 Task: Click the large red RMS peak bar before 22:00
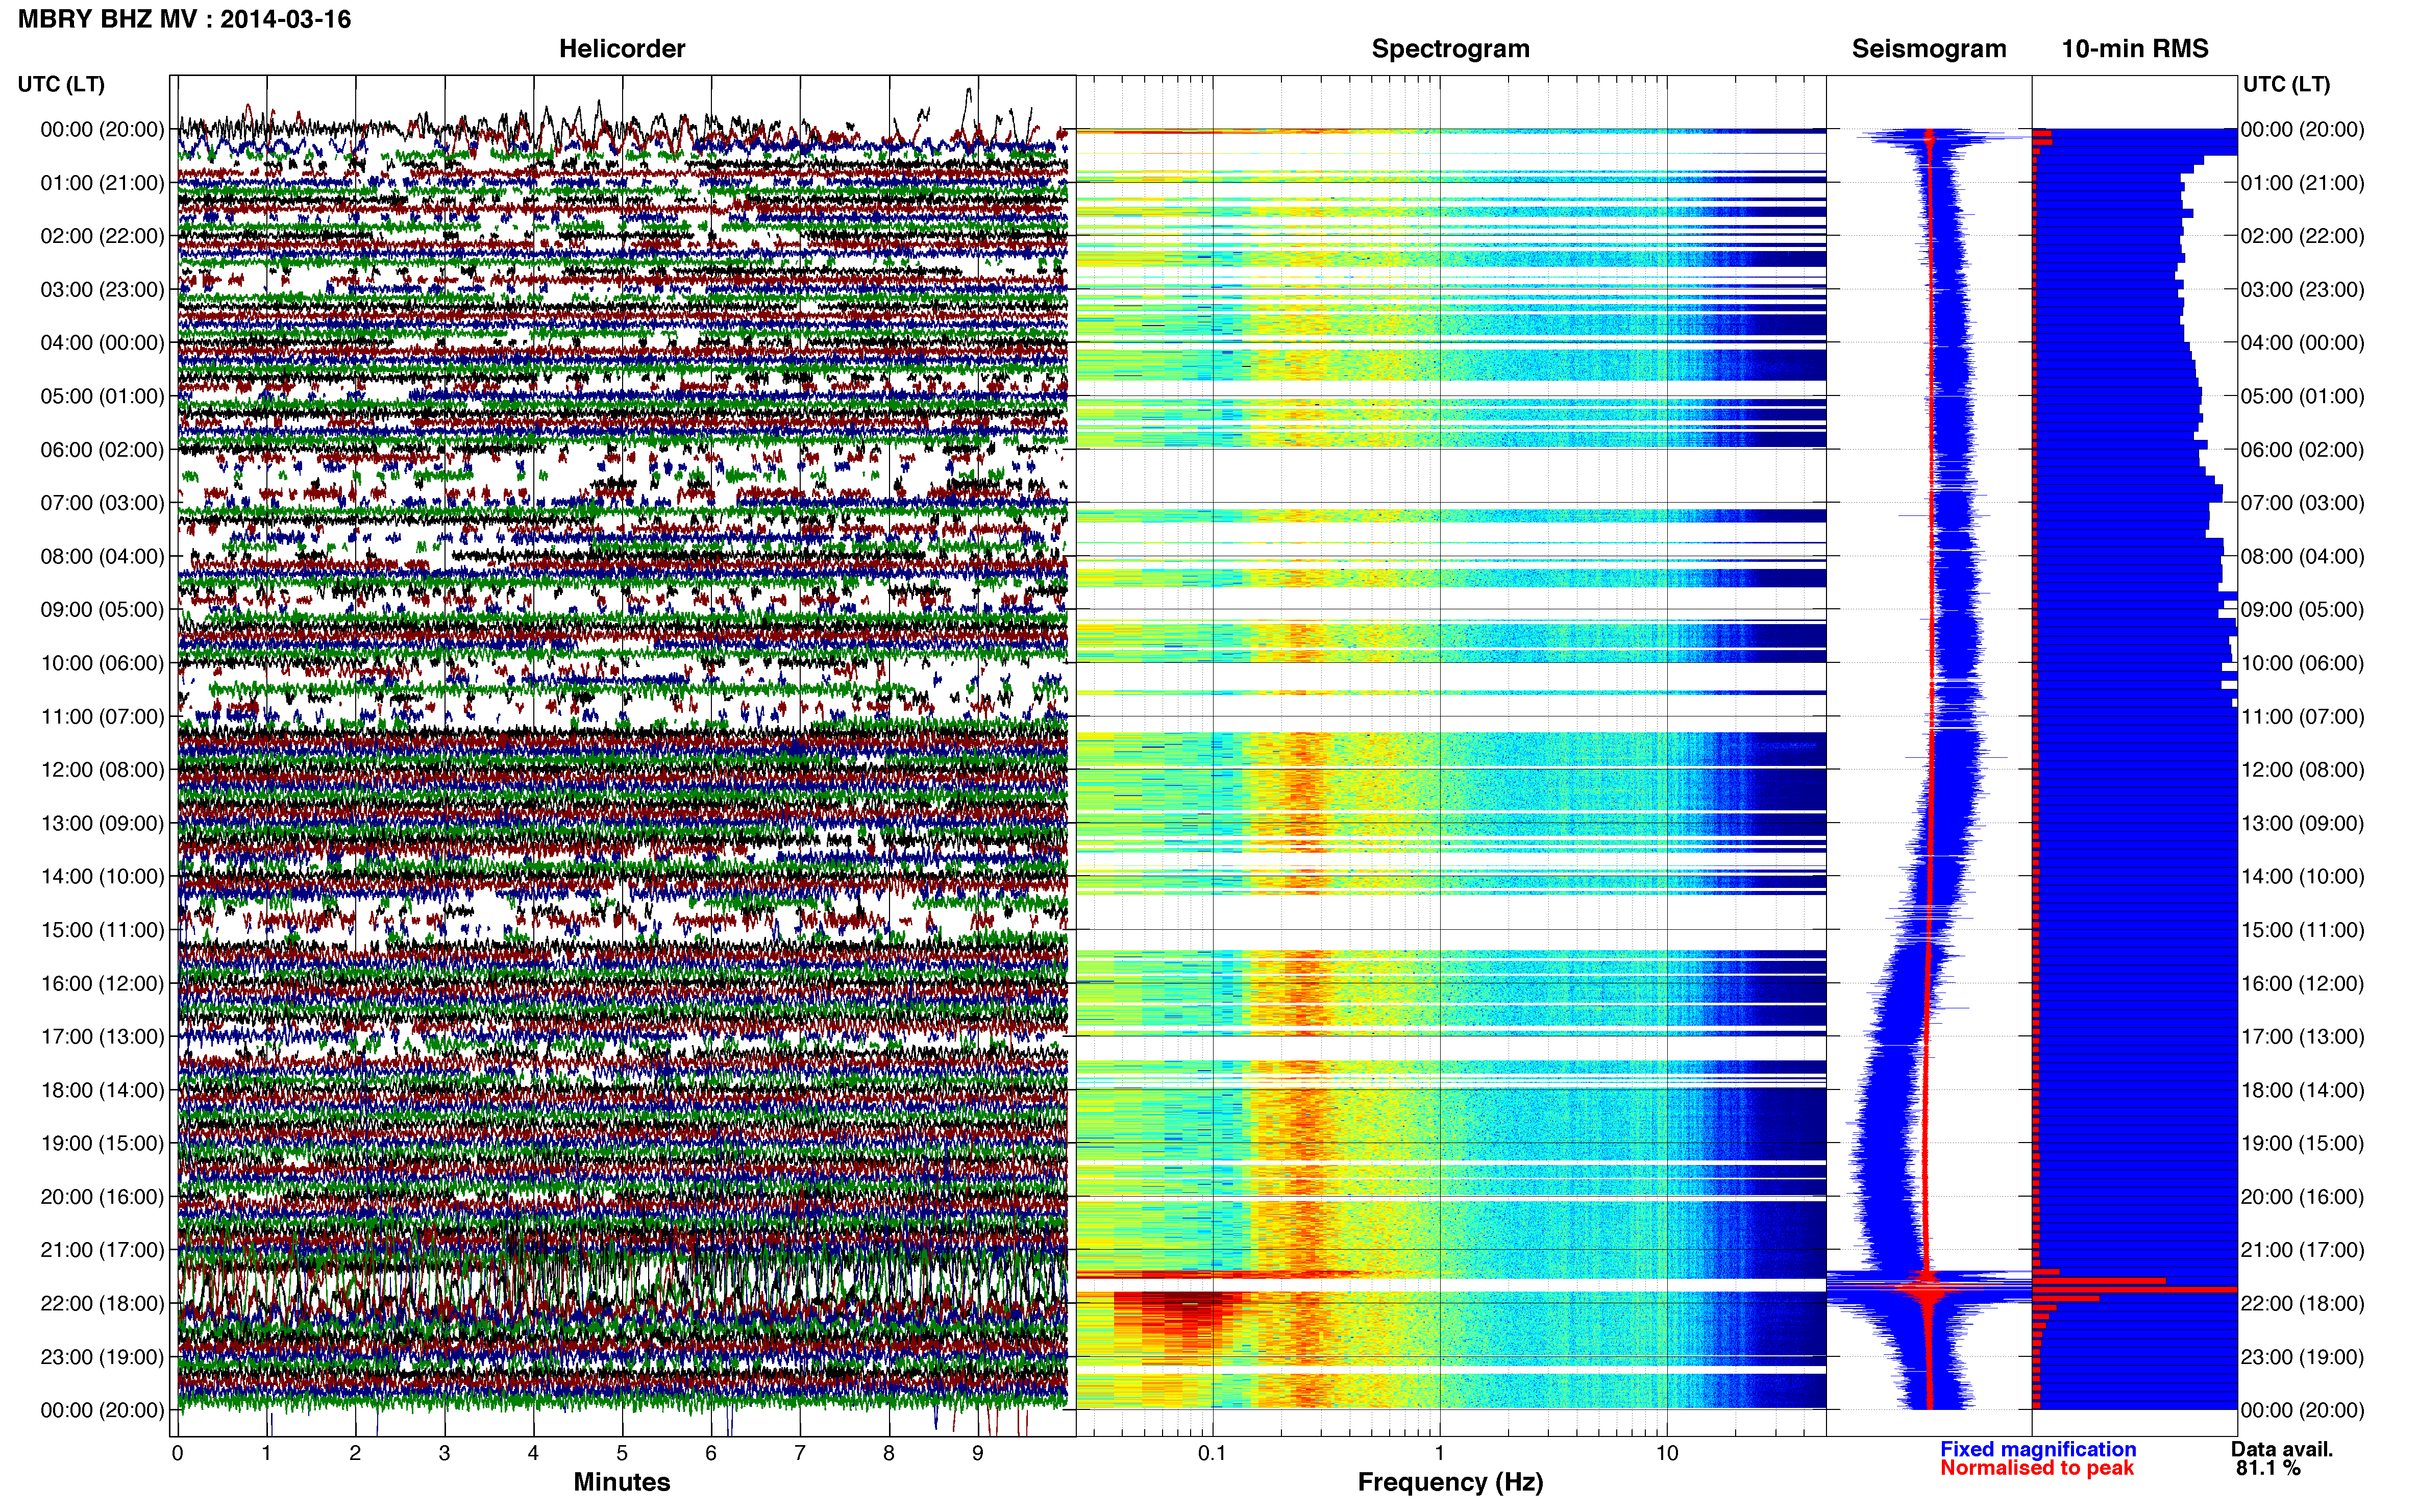click(2134, 1290)
